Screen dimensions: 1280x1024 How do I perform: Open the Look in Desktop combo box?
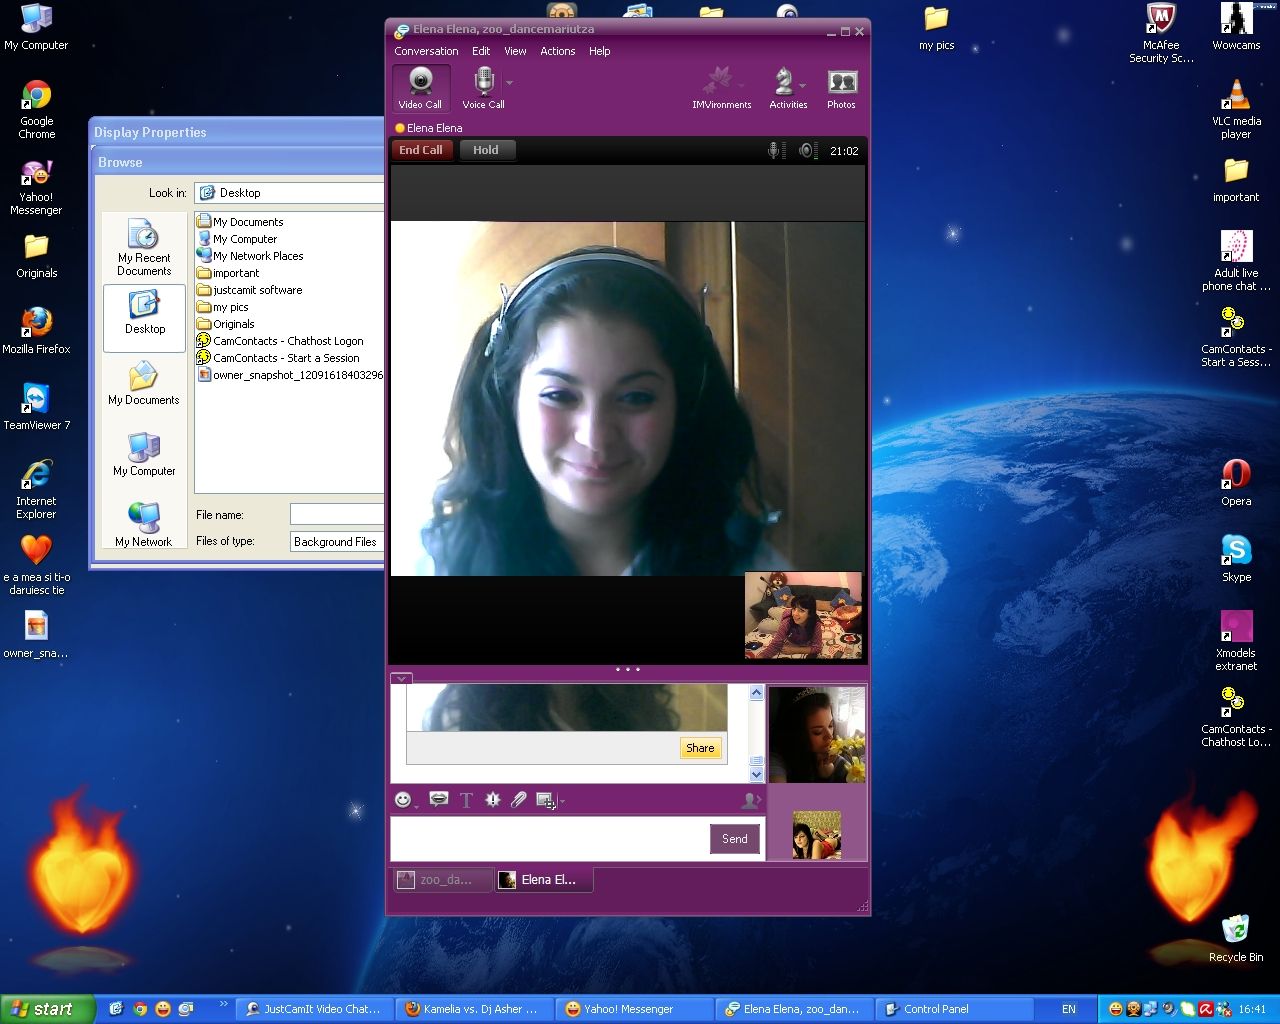coord(290,193)
